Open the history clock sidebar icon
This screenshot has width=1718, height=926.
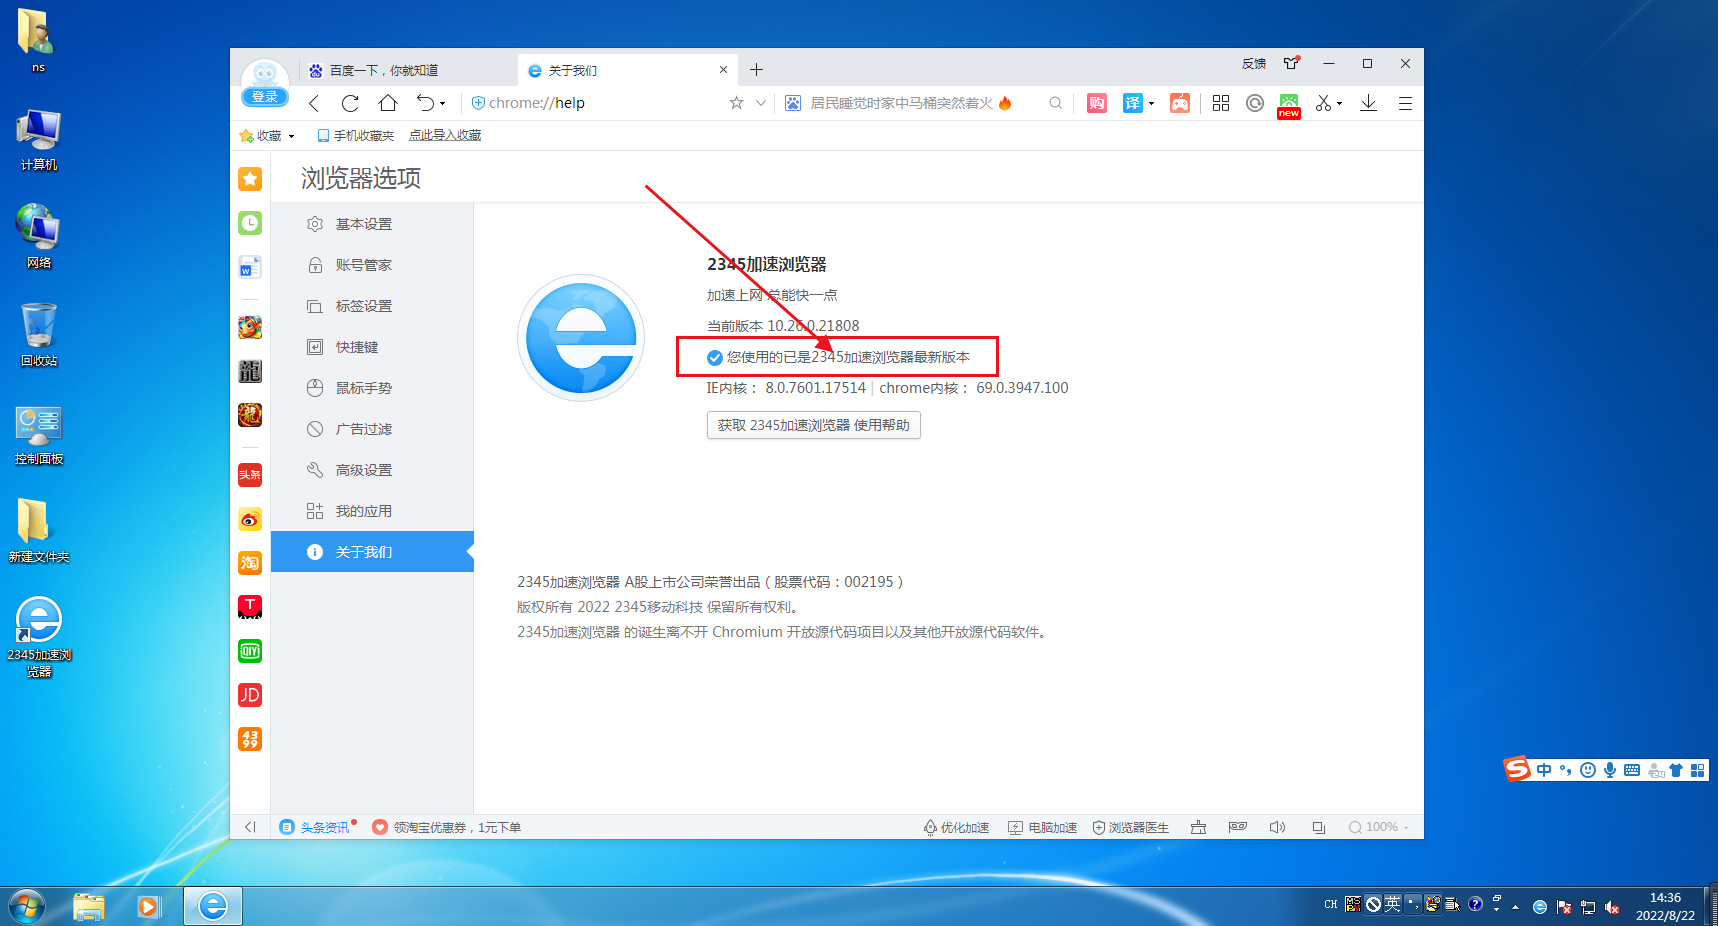click(x=250, y=223)
